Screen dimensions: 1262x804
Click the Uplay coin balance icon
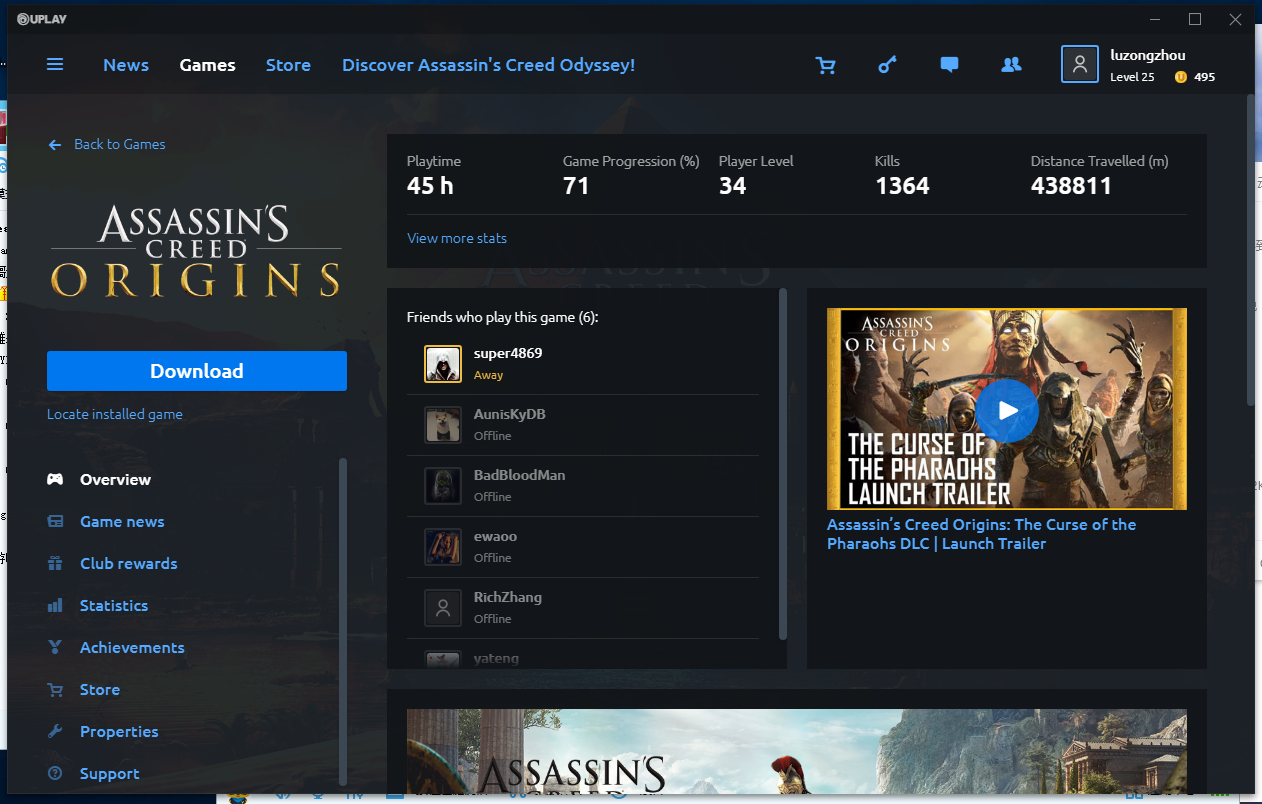point(1181,77)
